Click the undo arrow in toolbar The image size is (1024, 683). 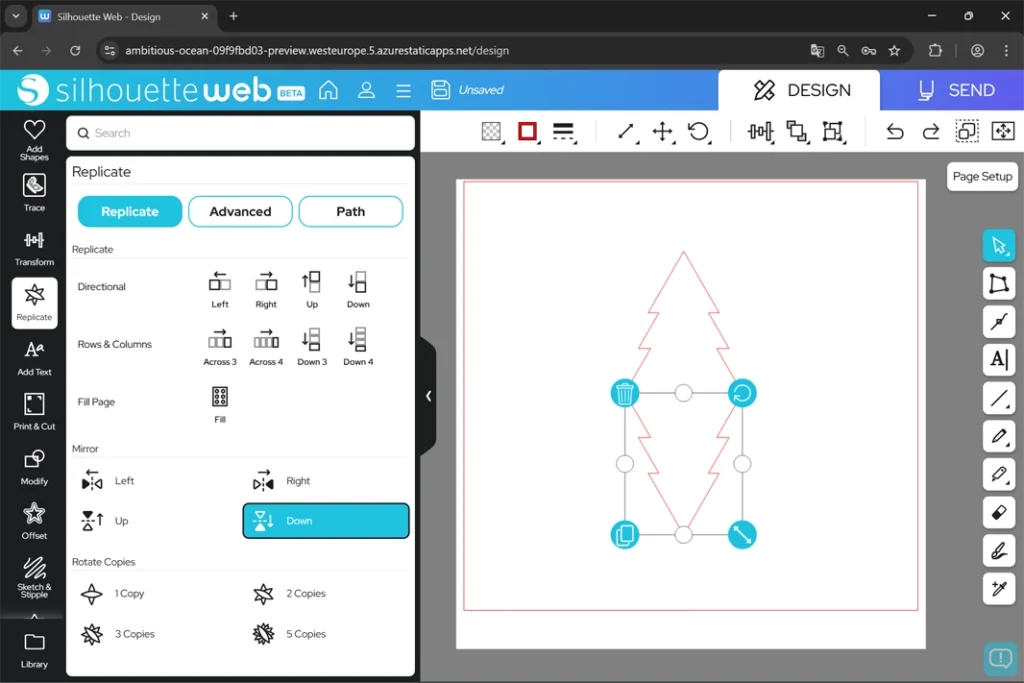(x=895, y=132)
